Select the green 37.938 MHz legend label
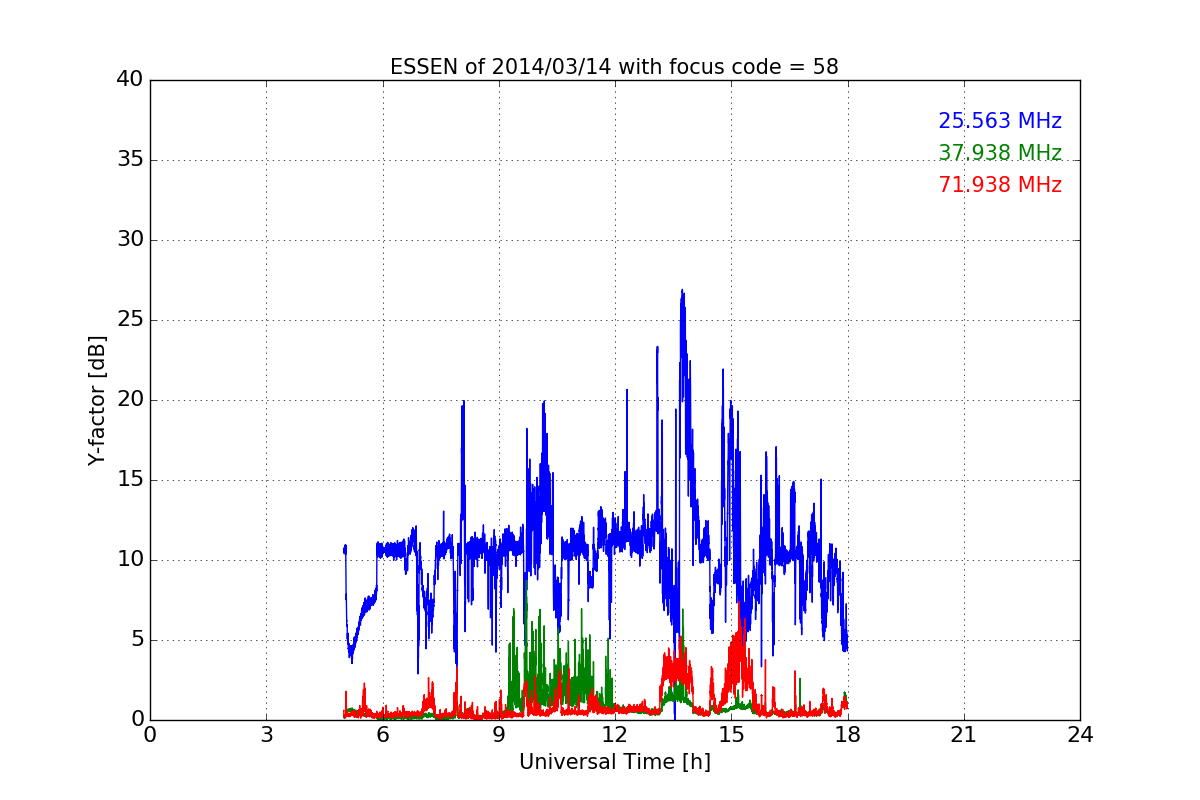This screenshot has height=800, width=1200. tap(1000, 153)
